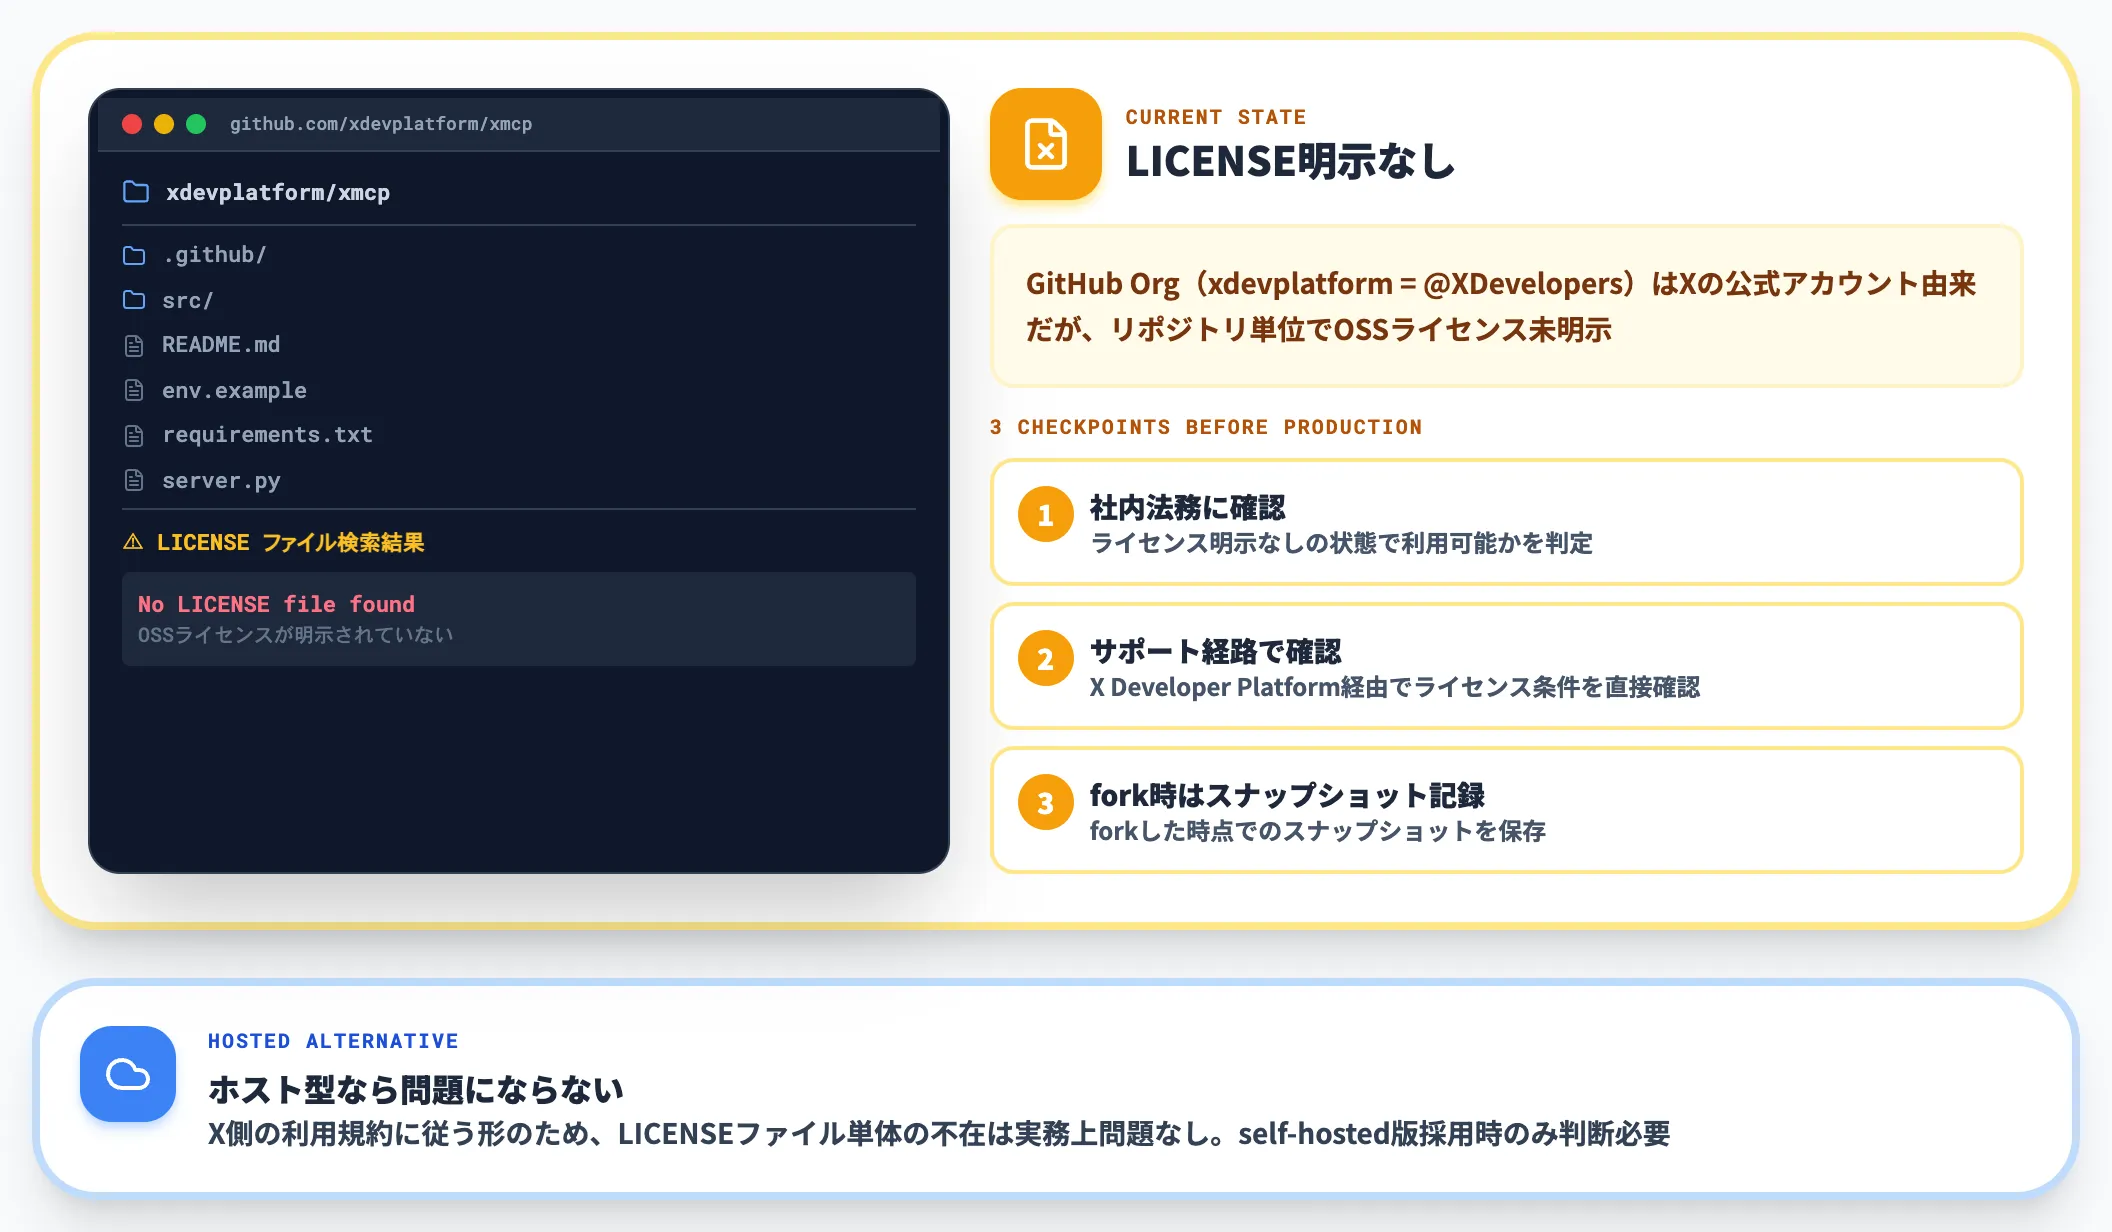Click the 3 CHECKPOINTS BEFORE PRODUCTION label
2112x1232 pixels.
click(1206, 427)
